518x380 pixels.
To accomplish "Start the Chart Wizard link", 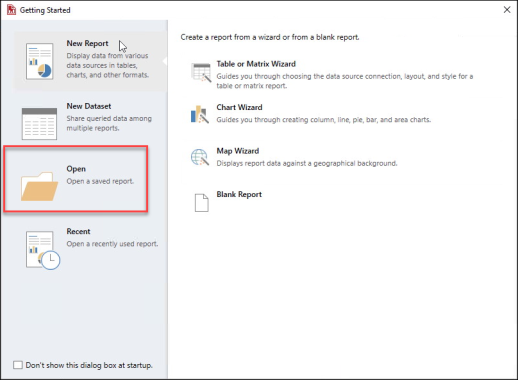I will (x=239, y=107).
